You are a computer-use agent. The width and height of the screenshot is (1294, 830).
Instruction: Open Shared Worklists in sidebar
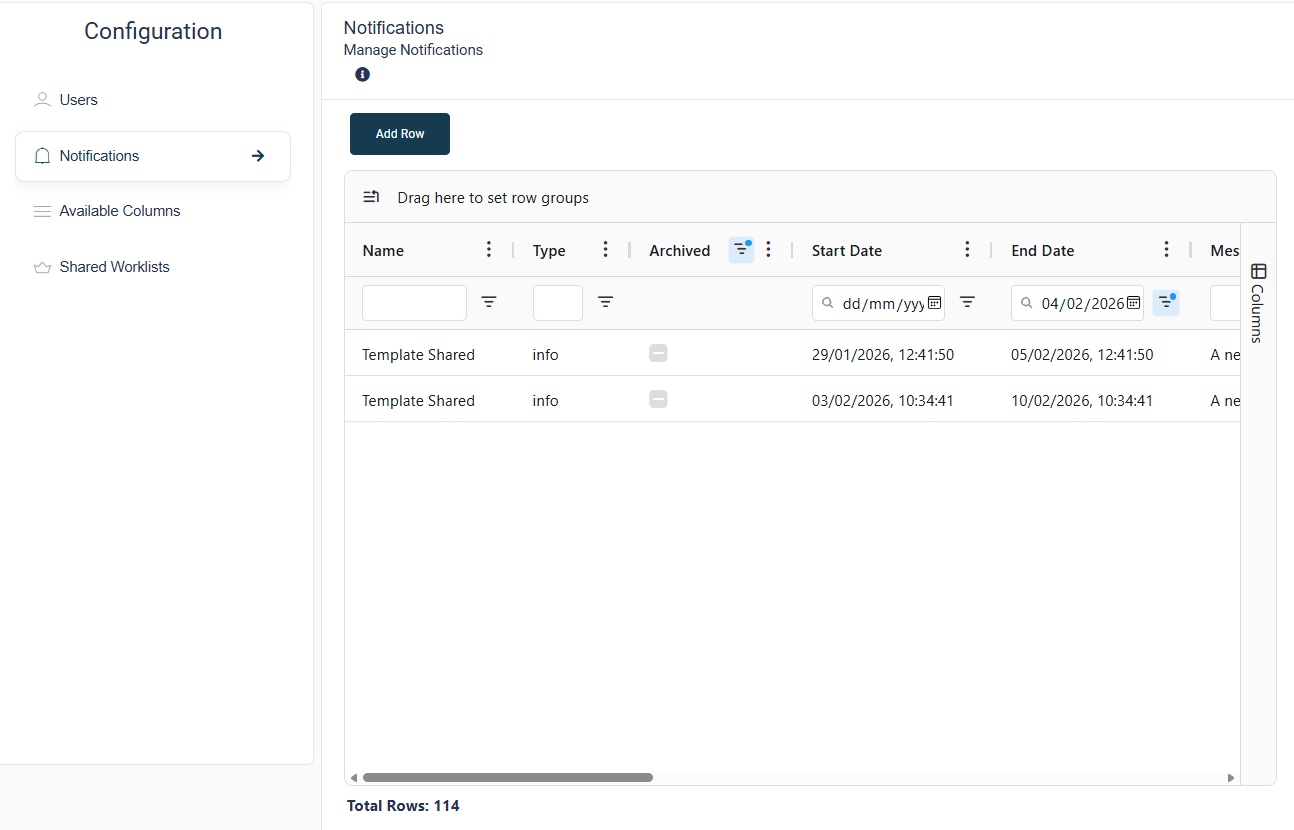(114, 267)
